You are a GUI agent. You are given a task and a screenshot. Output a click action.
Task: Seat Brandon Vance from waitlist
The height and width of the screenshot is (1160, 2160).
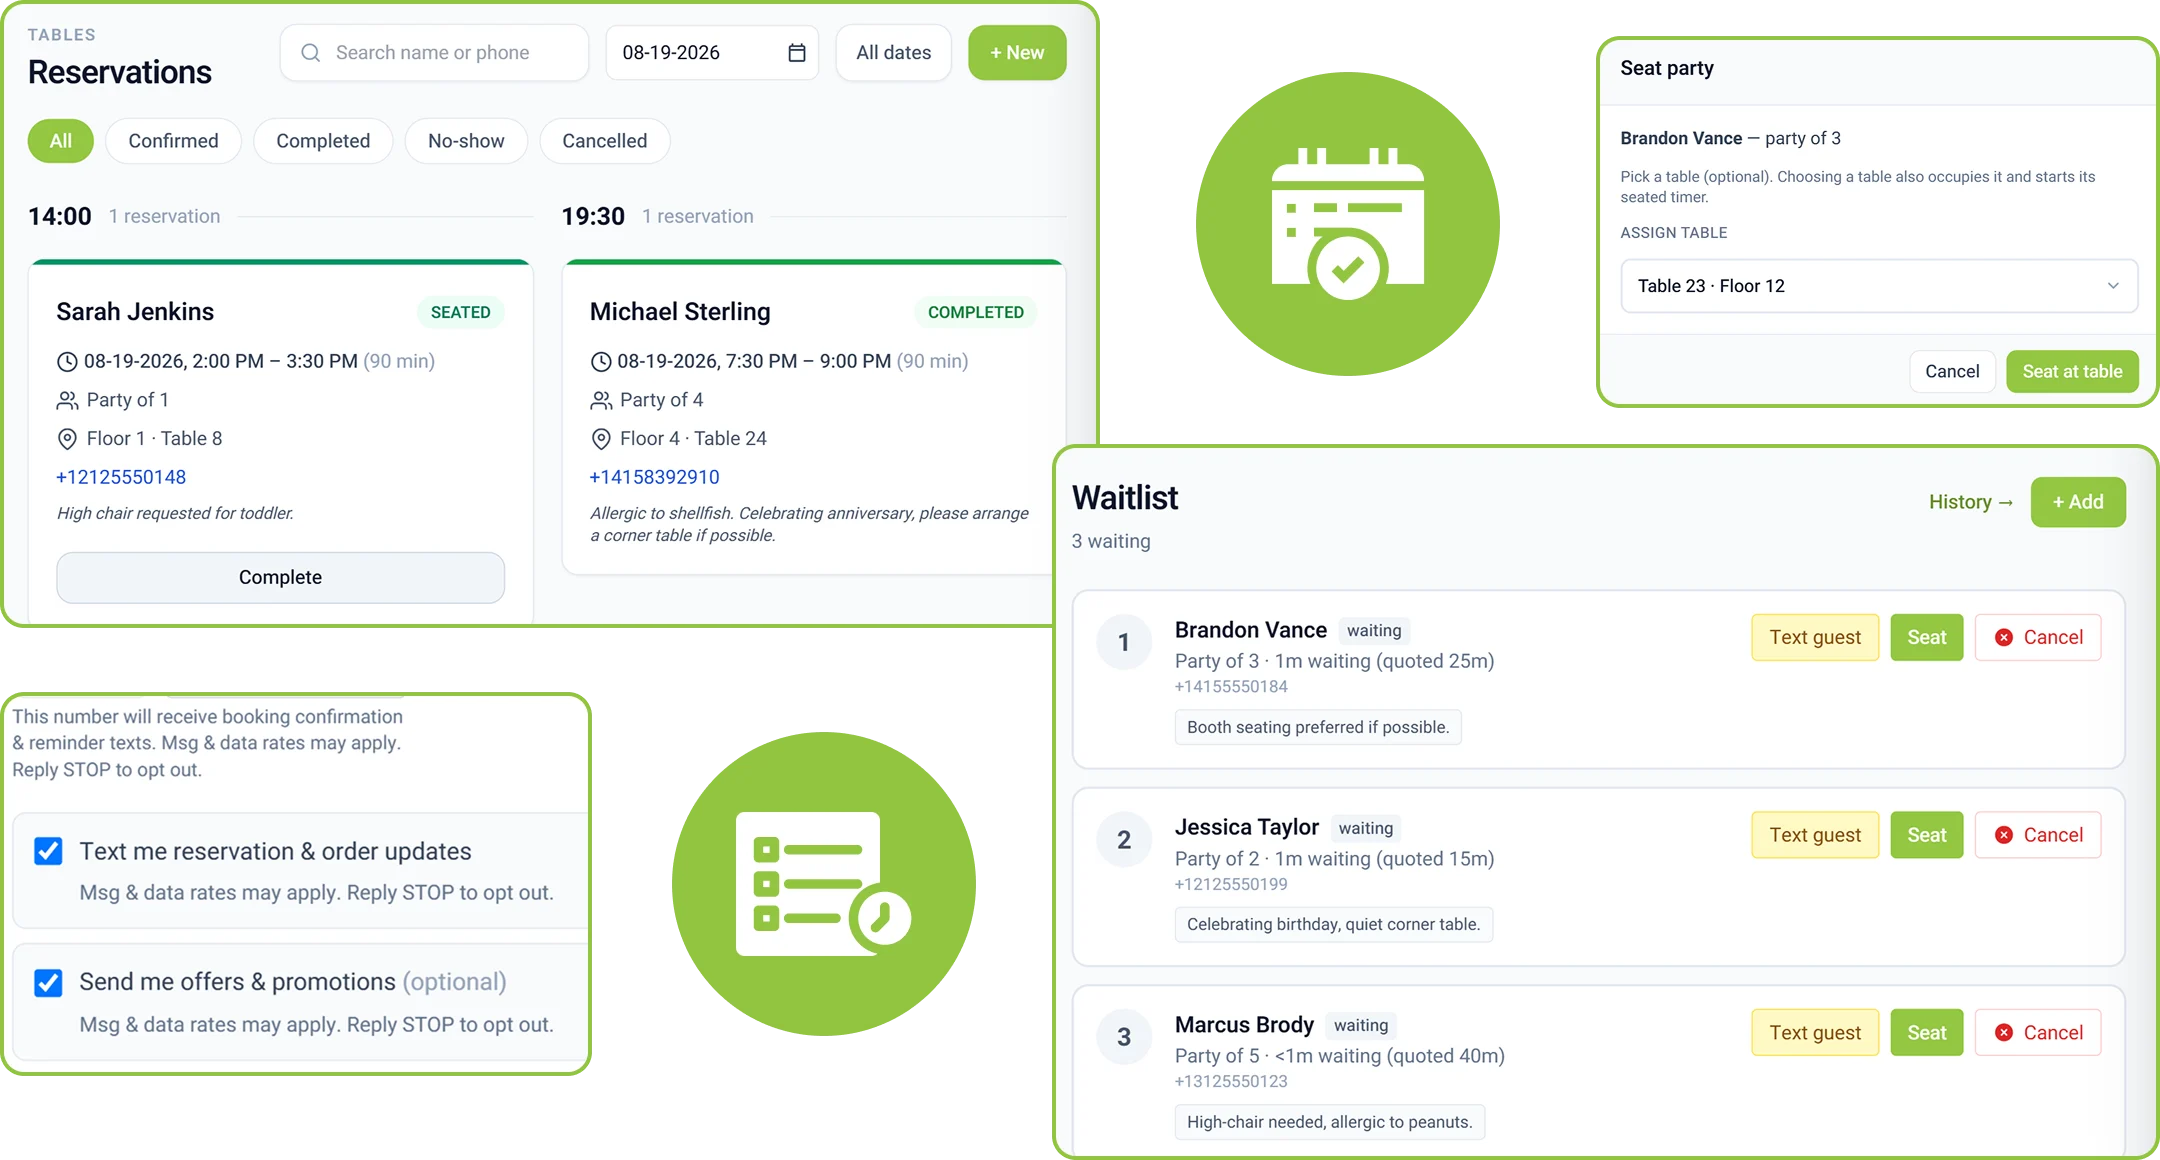coord(1926,638)
